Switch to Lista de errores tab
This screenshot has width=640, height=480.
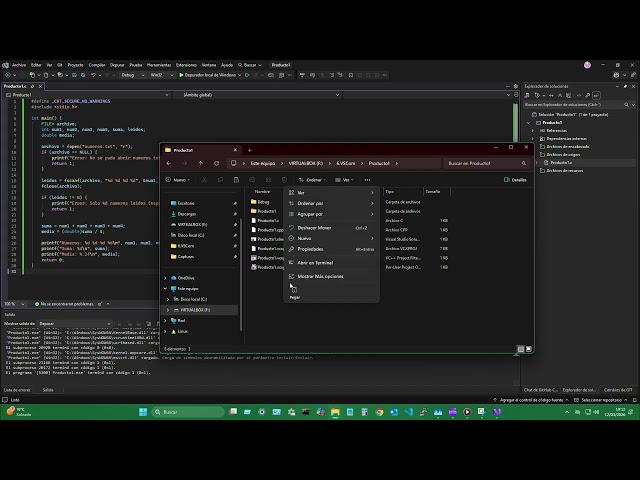17,390
